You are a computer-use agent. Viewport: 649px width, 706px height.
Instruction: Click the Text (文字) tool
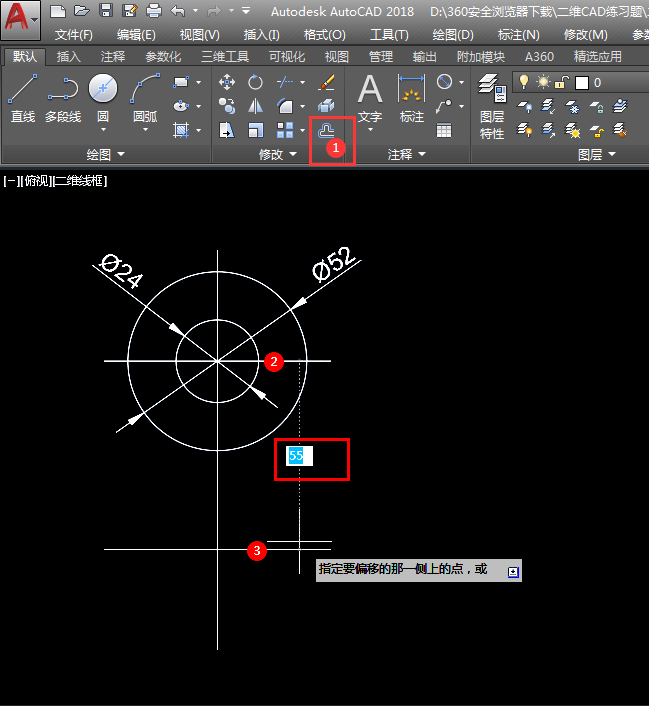[370, 99]
